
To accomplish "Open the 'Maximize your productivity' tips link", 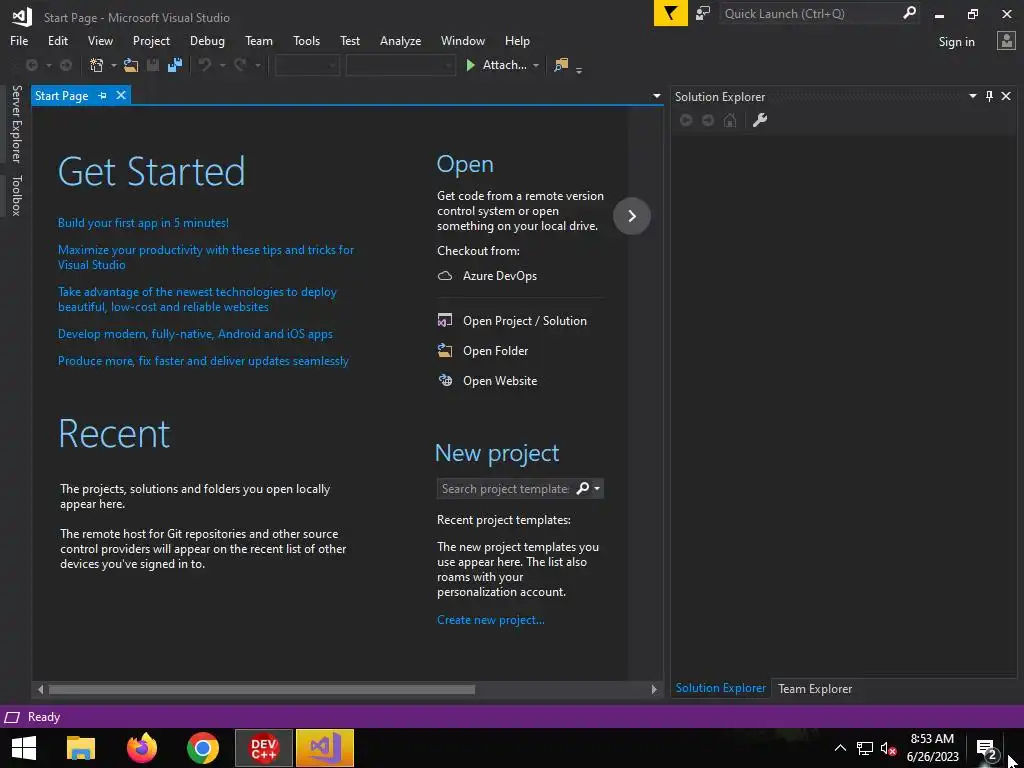I will [x=206, y=257].
